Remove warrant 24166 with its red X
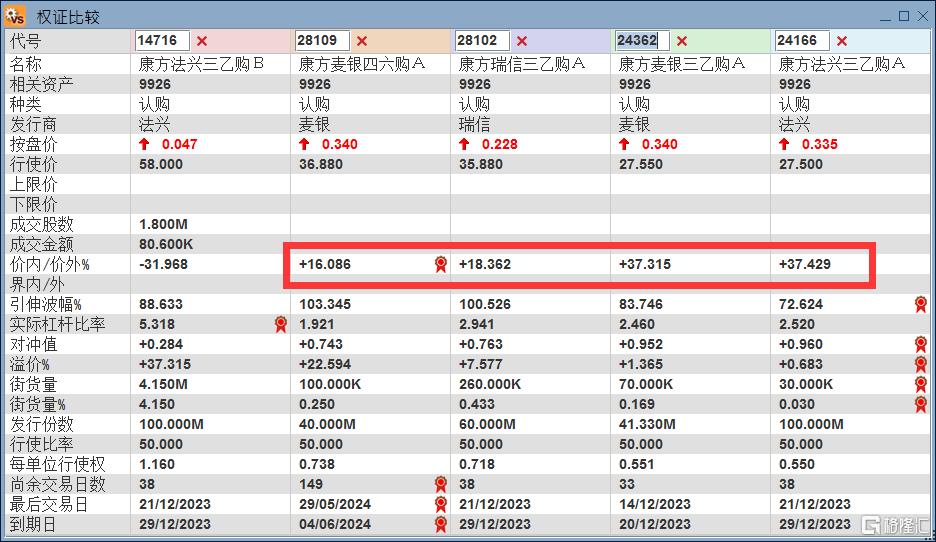The image size is (936, 542). point(842,41)
